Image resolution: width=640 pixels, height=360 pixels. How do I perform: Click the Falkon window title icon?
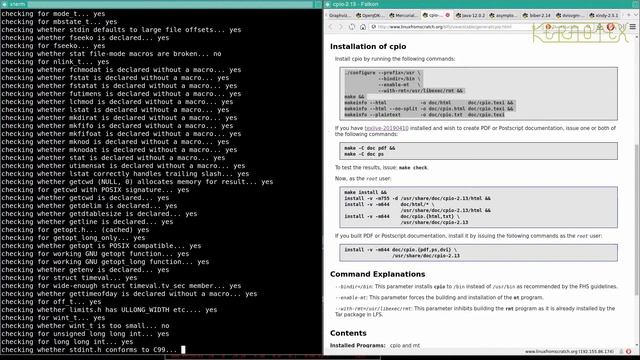point(328,4)
